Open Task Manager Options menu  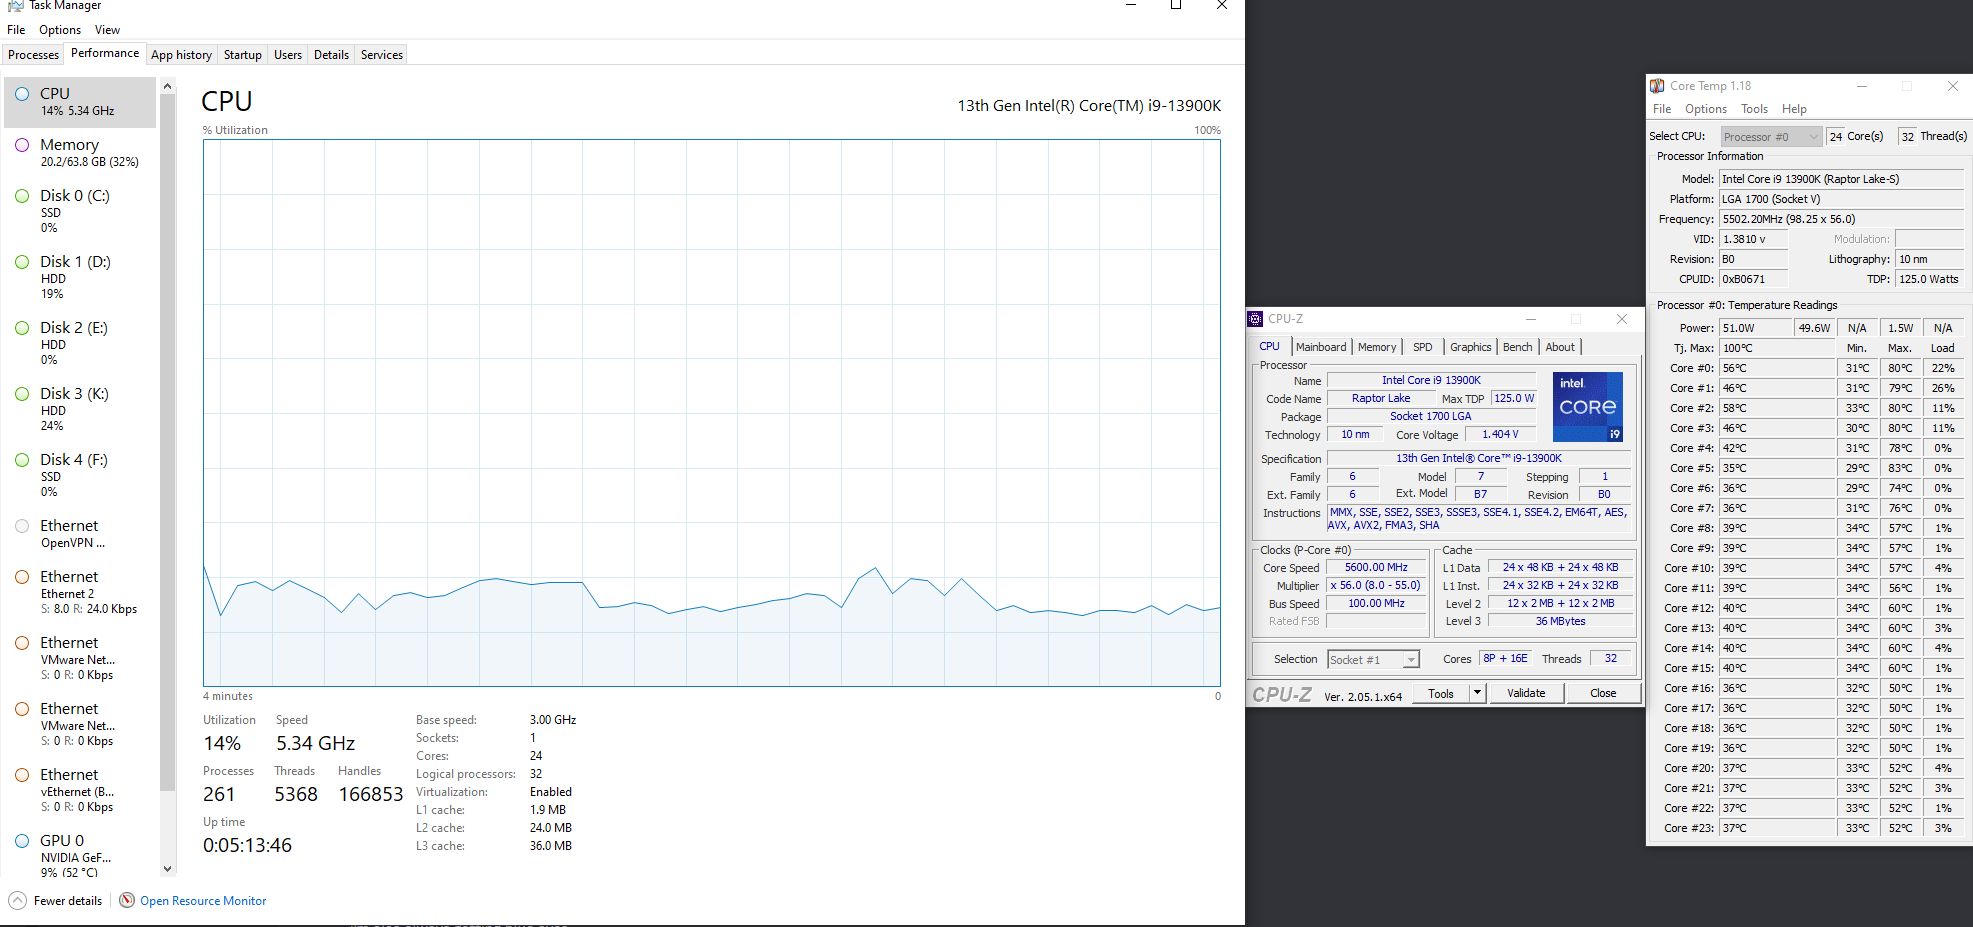pos(60,30)
